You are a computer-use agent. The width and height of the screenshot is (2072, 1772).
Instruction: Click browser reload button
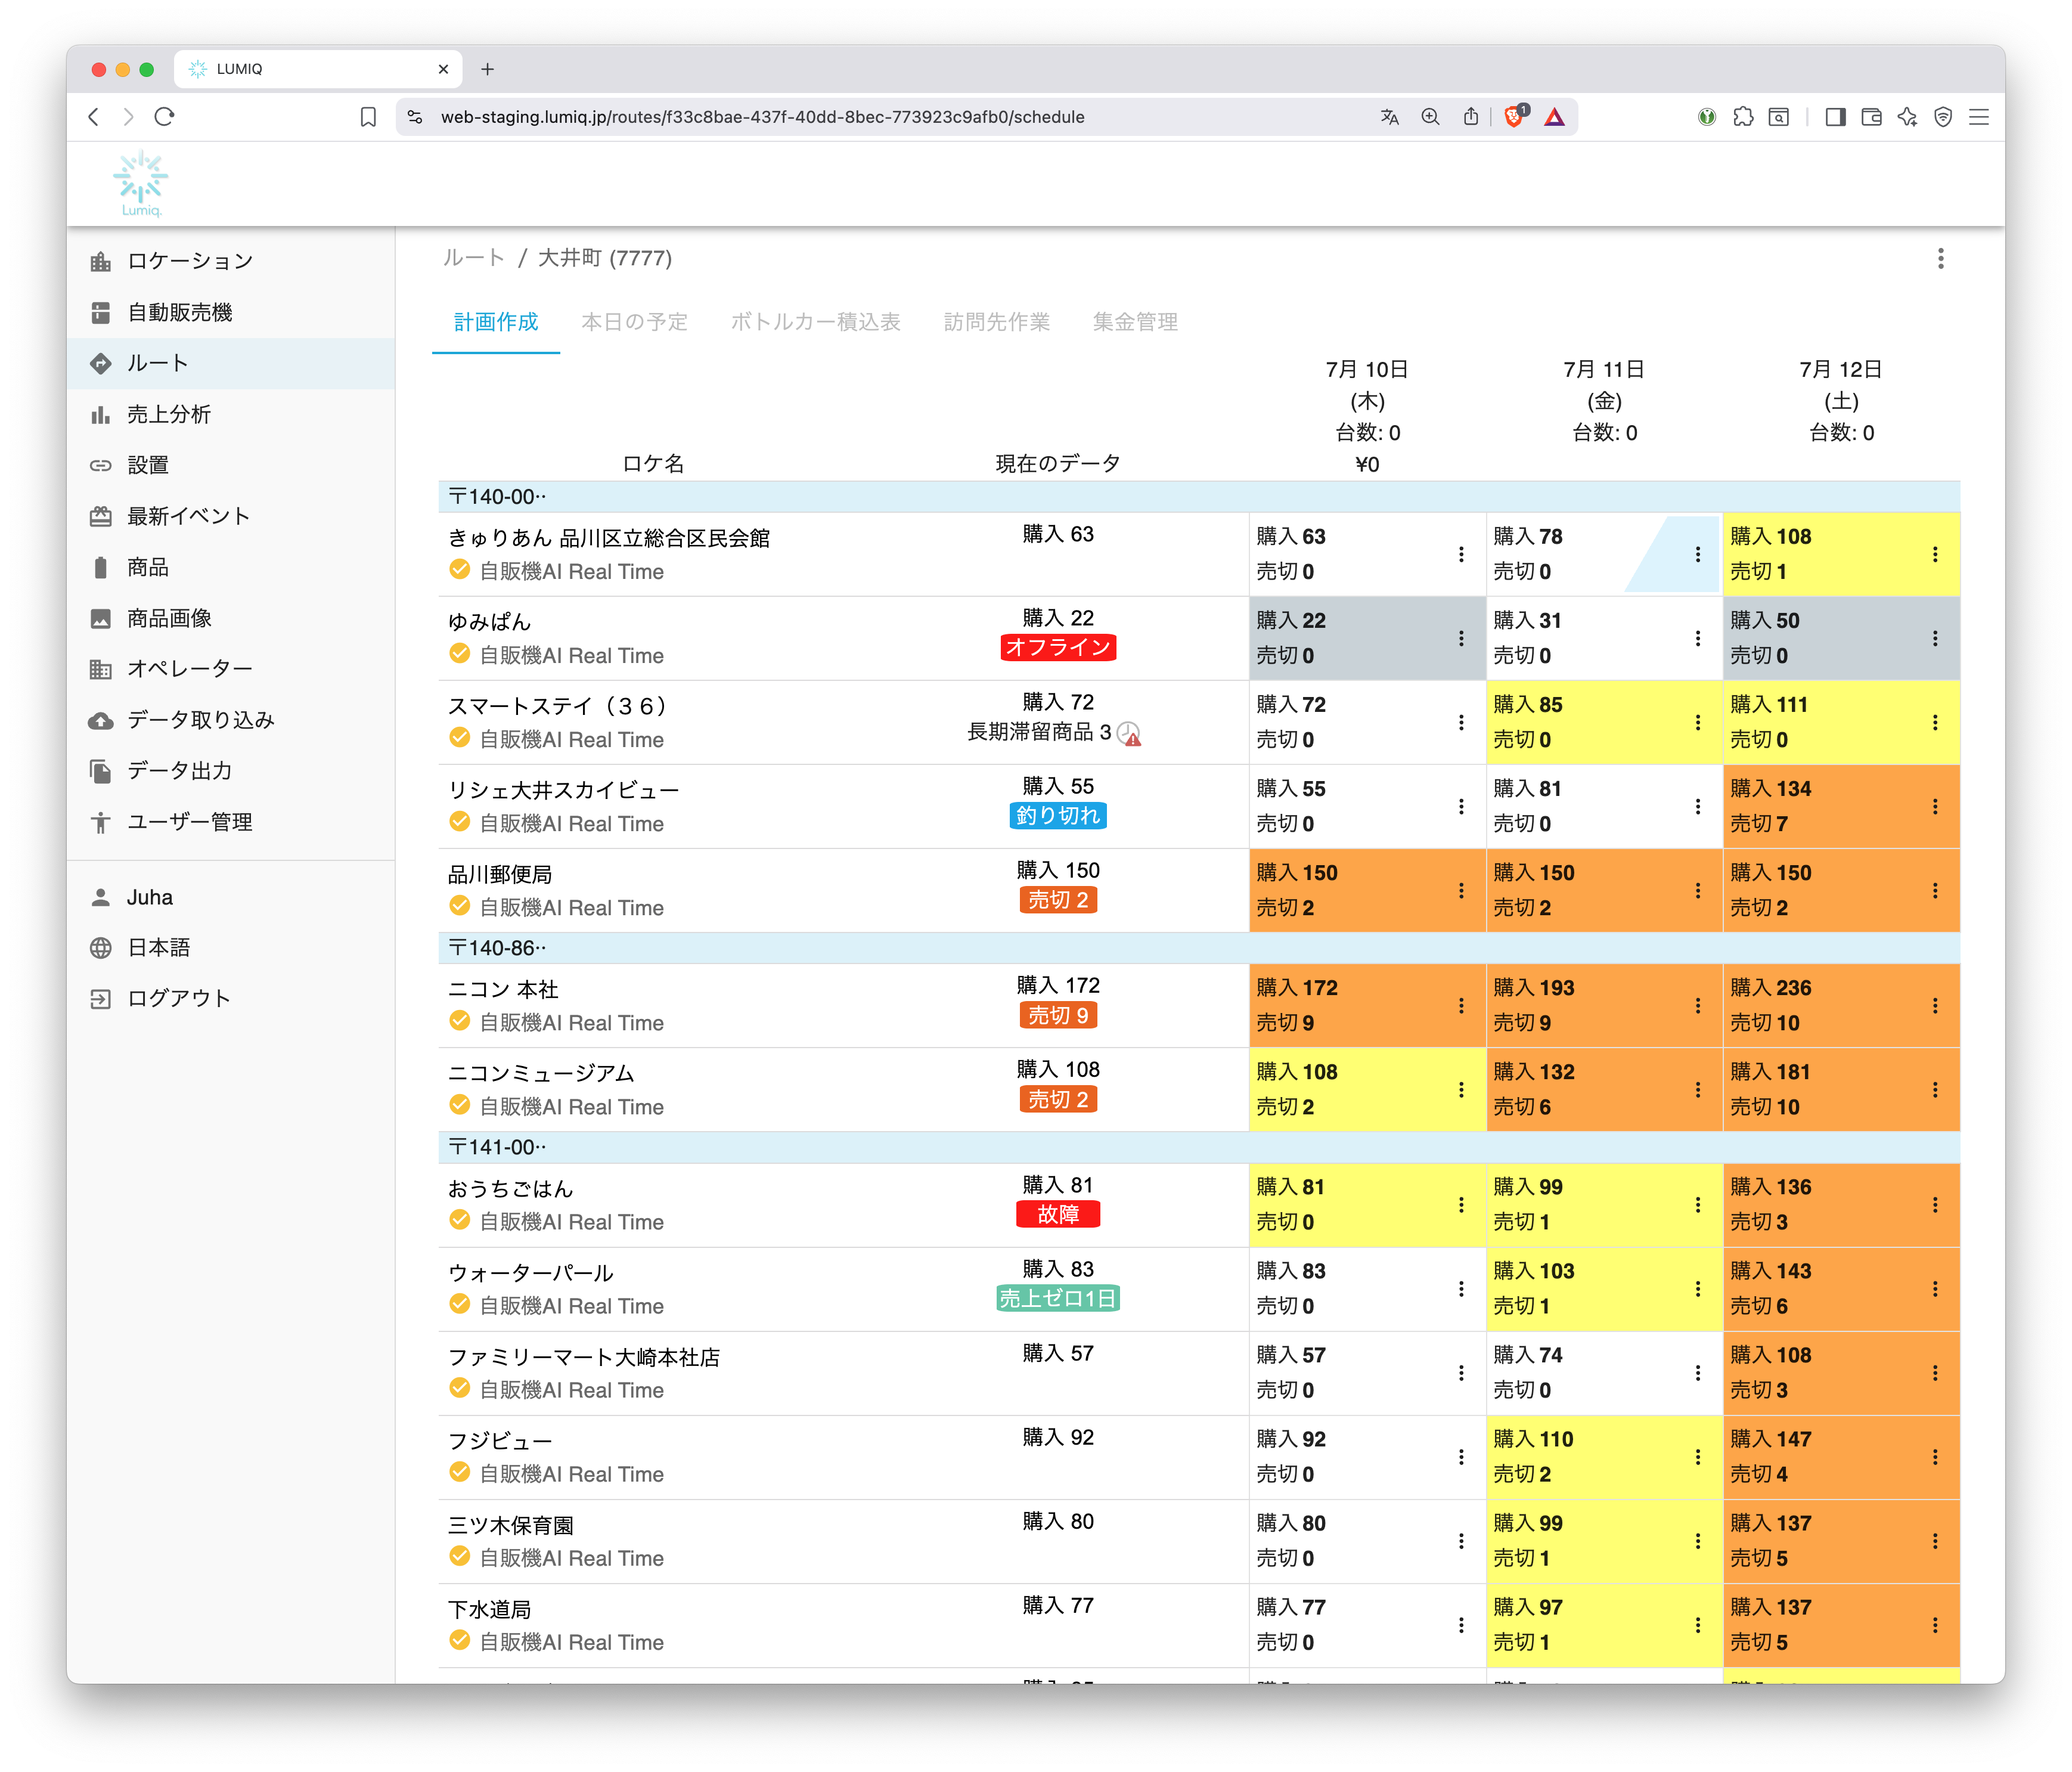pos(165,117)
